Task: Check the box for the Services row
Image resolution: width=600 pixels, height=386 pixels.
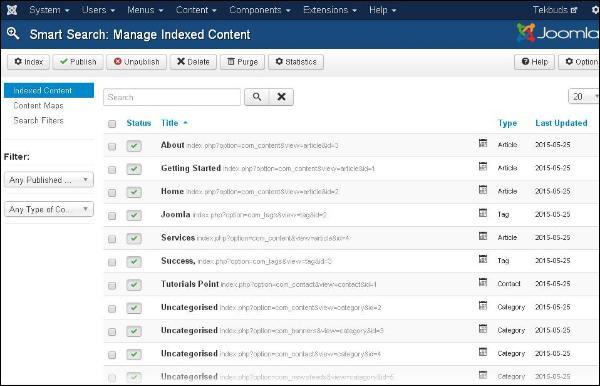Action: tap(112, 239)
